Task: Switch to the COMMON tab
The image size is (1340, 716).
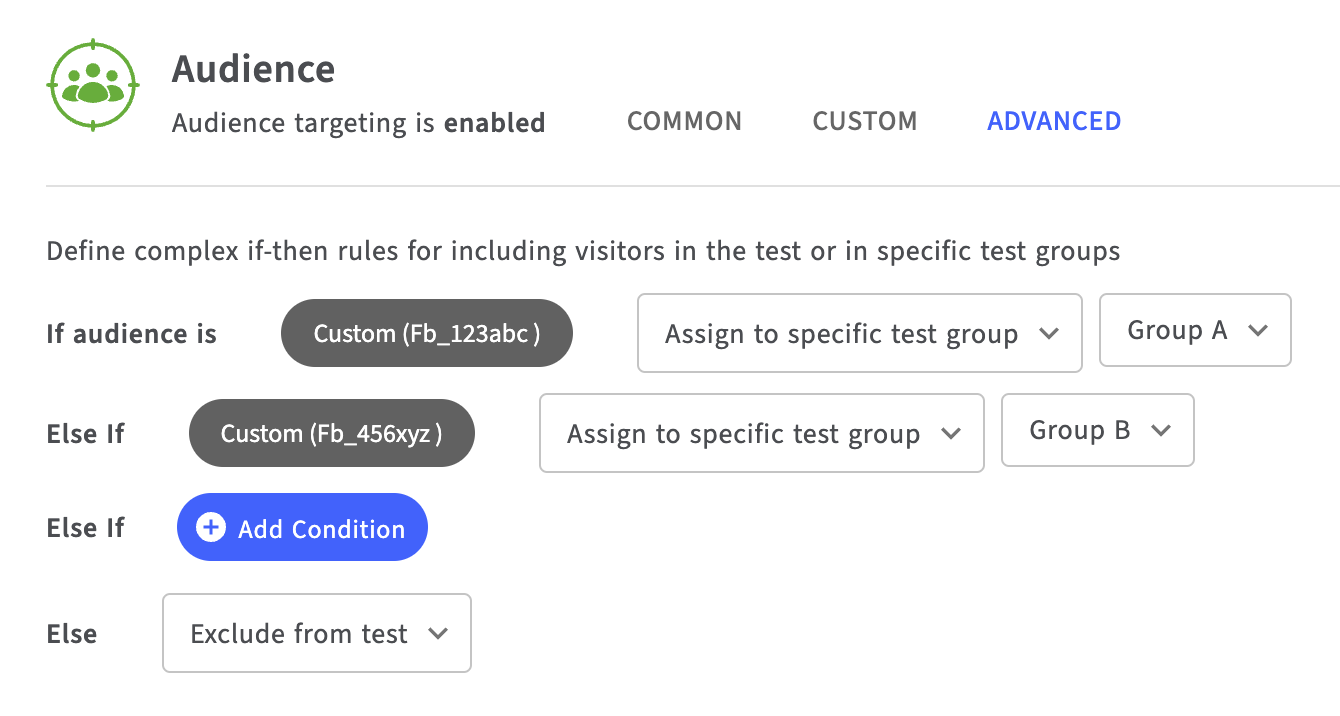Action: click(x=684, y=122)
